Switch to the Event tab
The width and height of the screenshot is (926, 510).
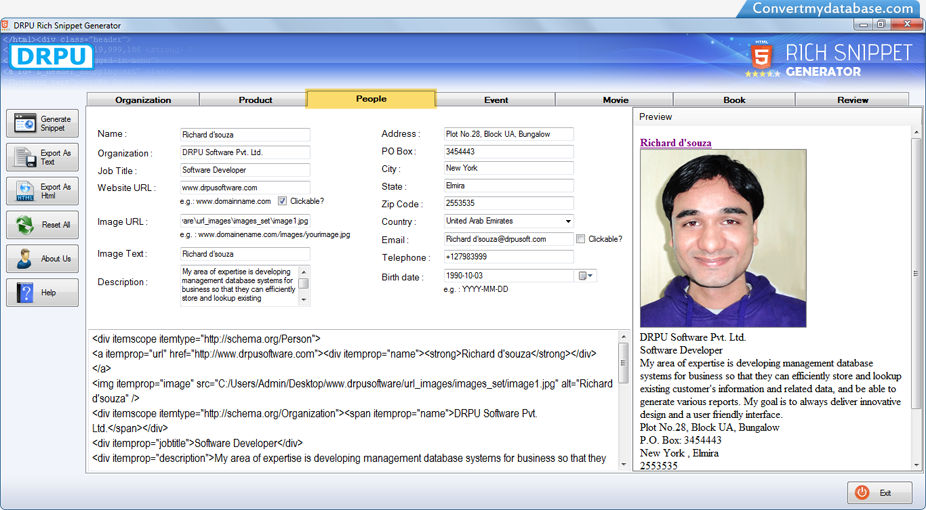tap(495, 100)
